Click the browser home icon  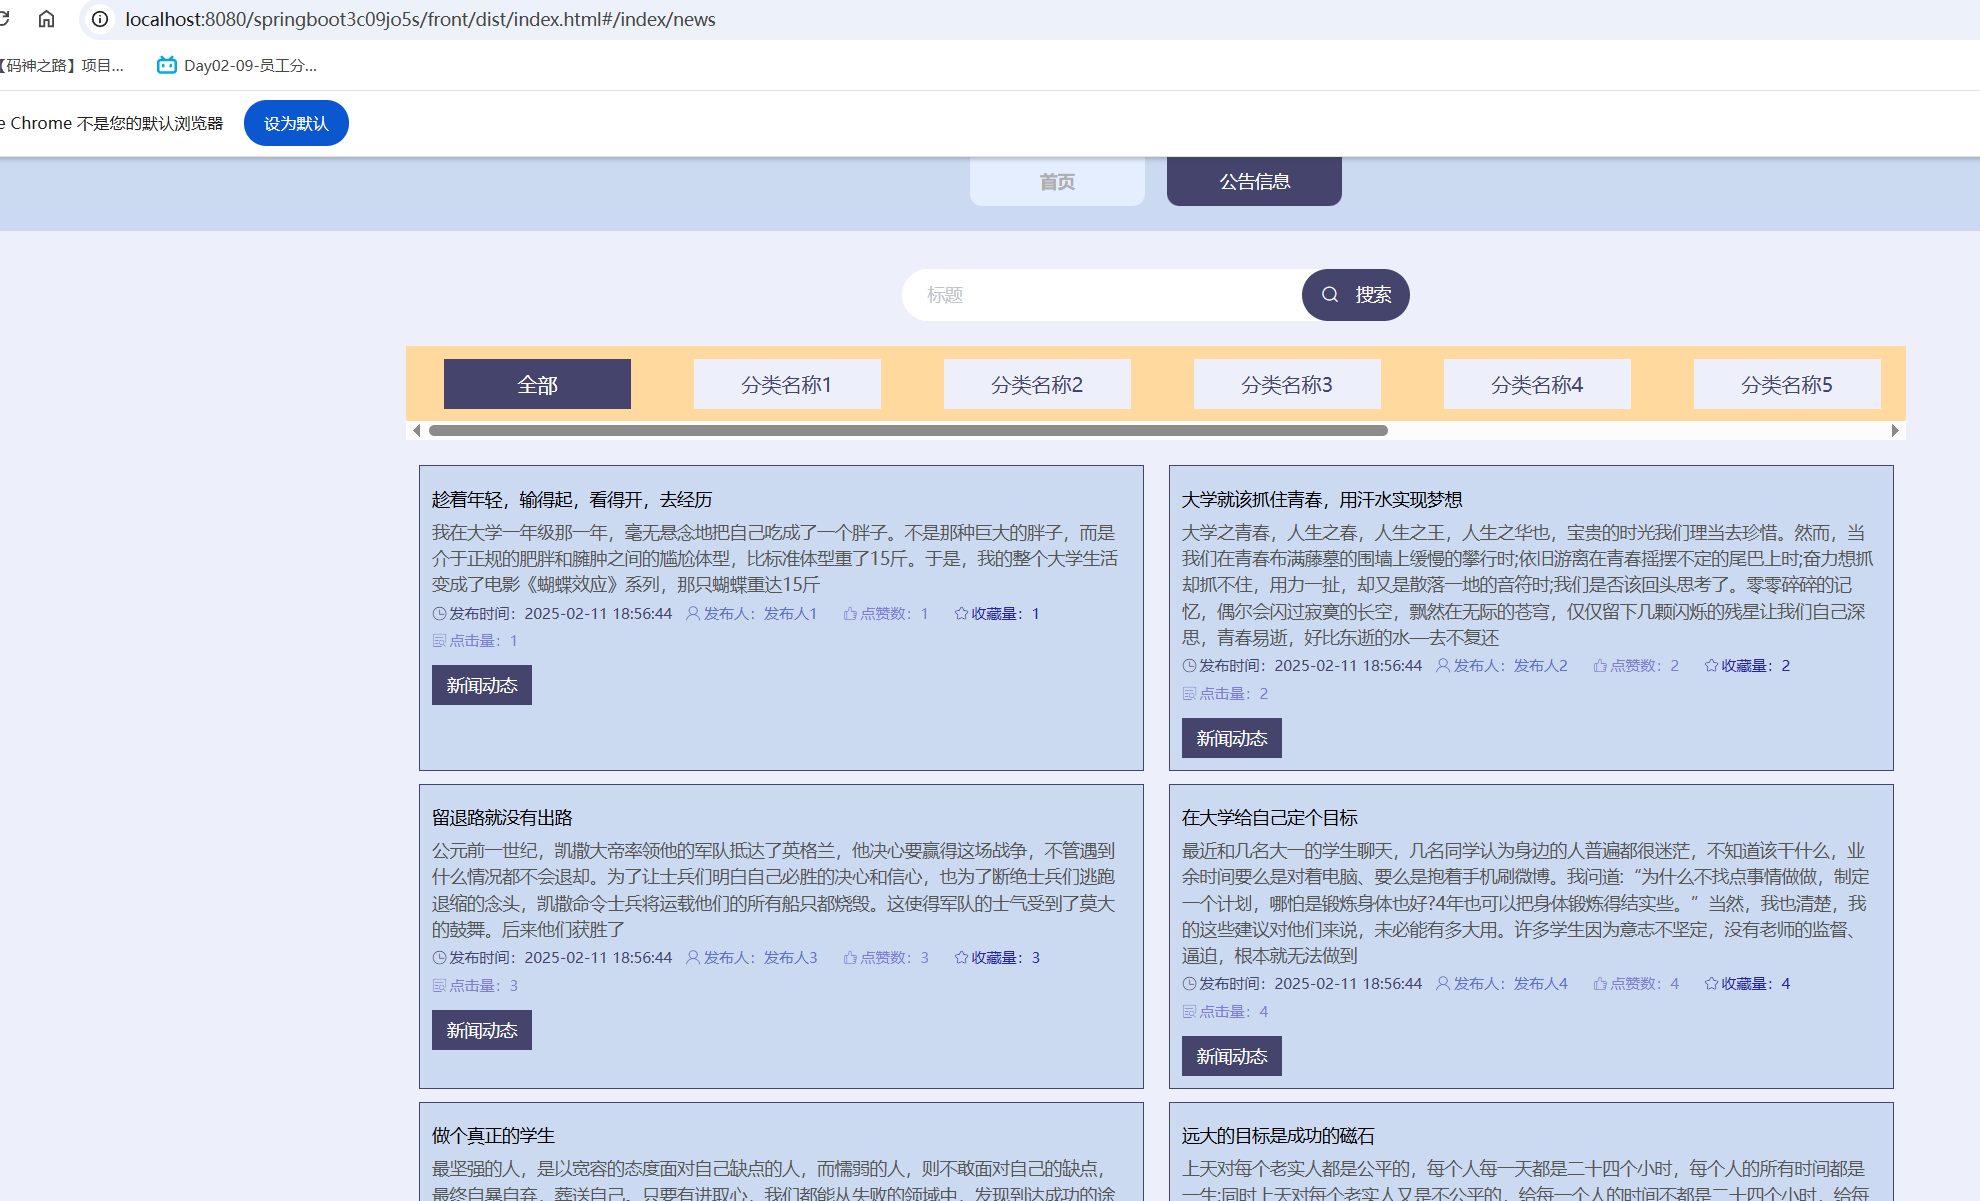click(46, 19)
